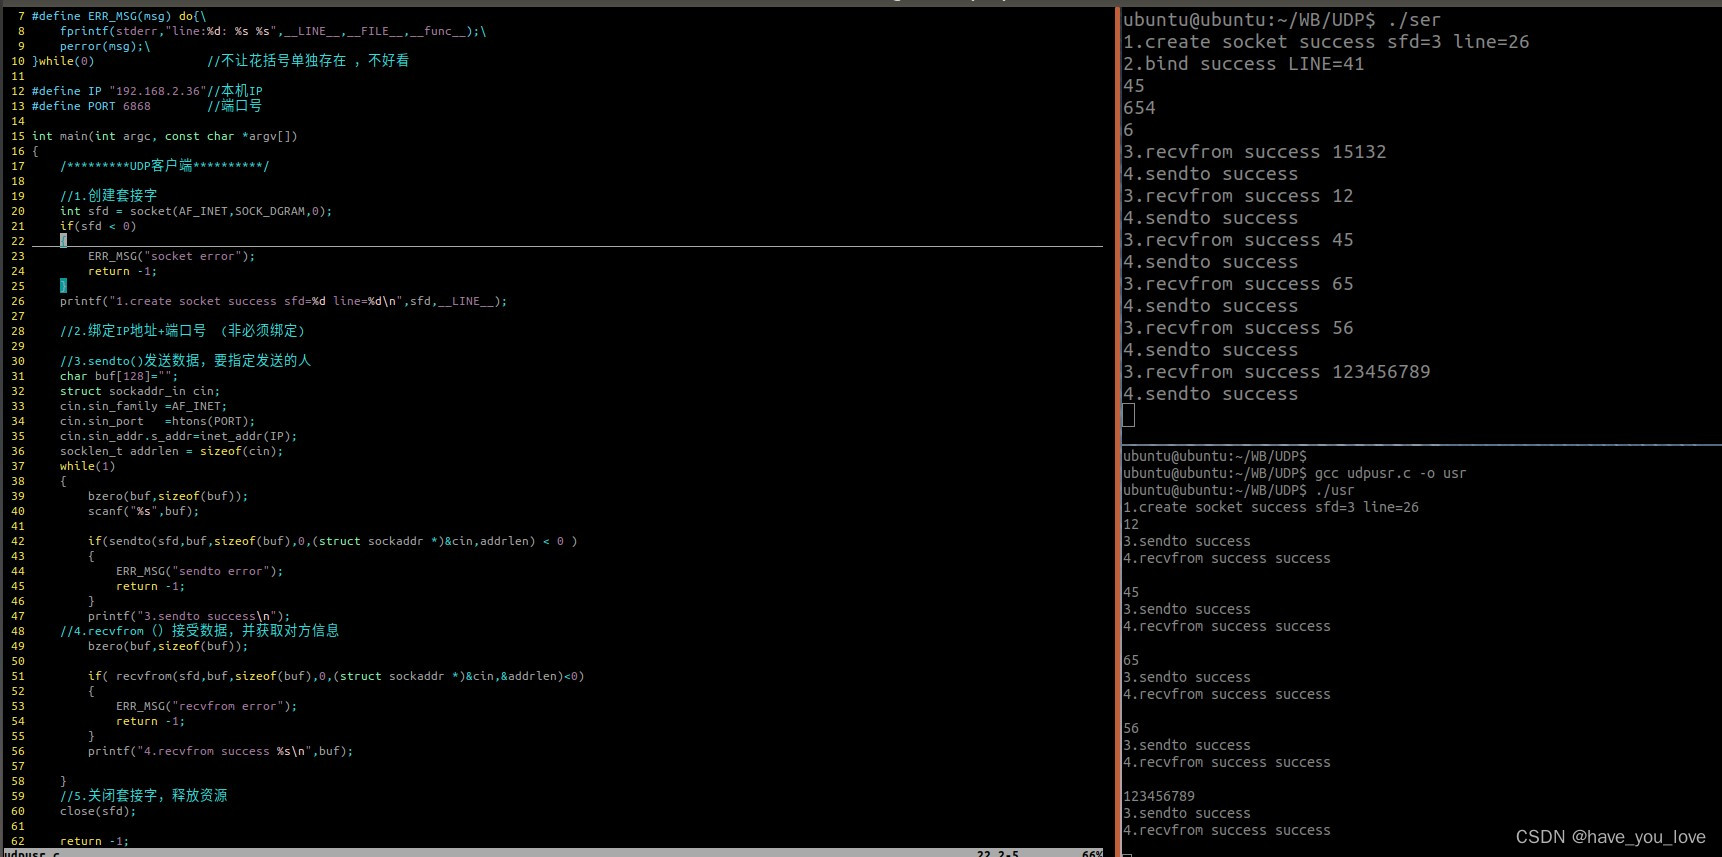Click the 'while(1)' line in the editor
The image size is (1722, 857).
[88, 466]
